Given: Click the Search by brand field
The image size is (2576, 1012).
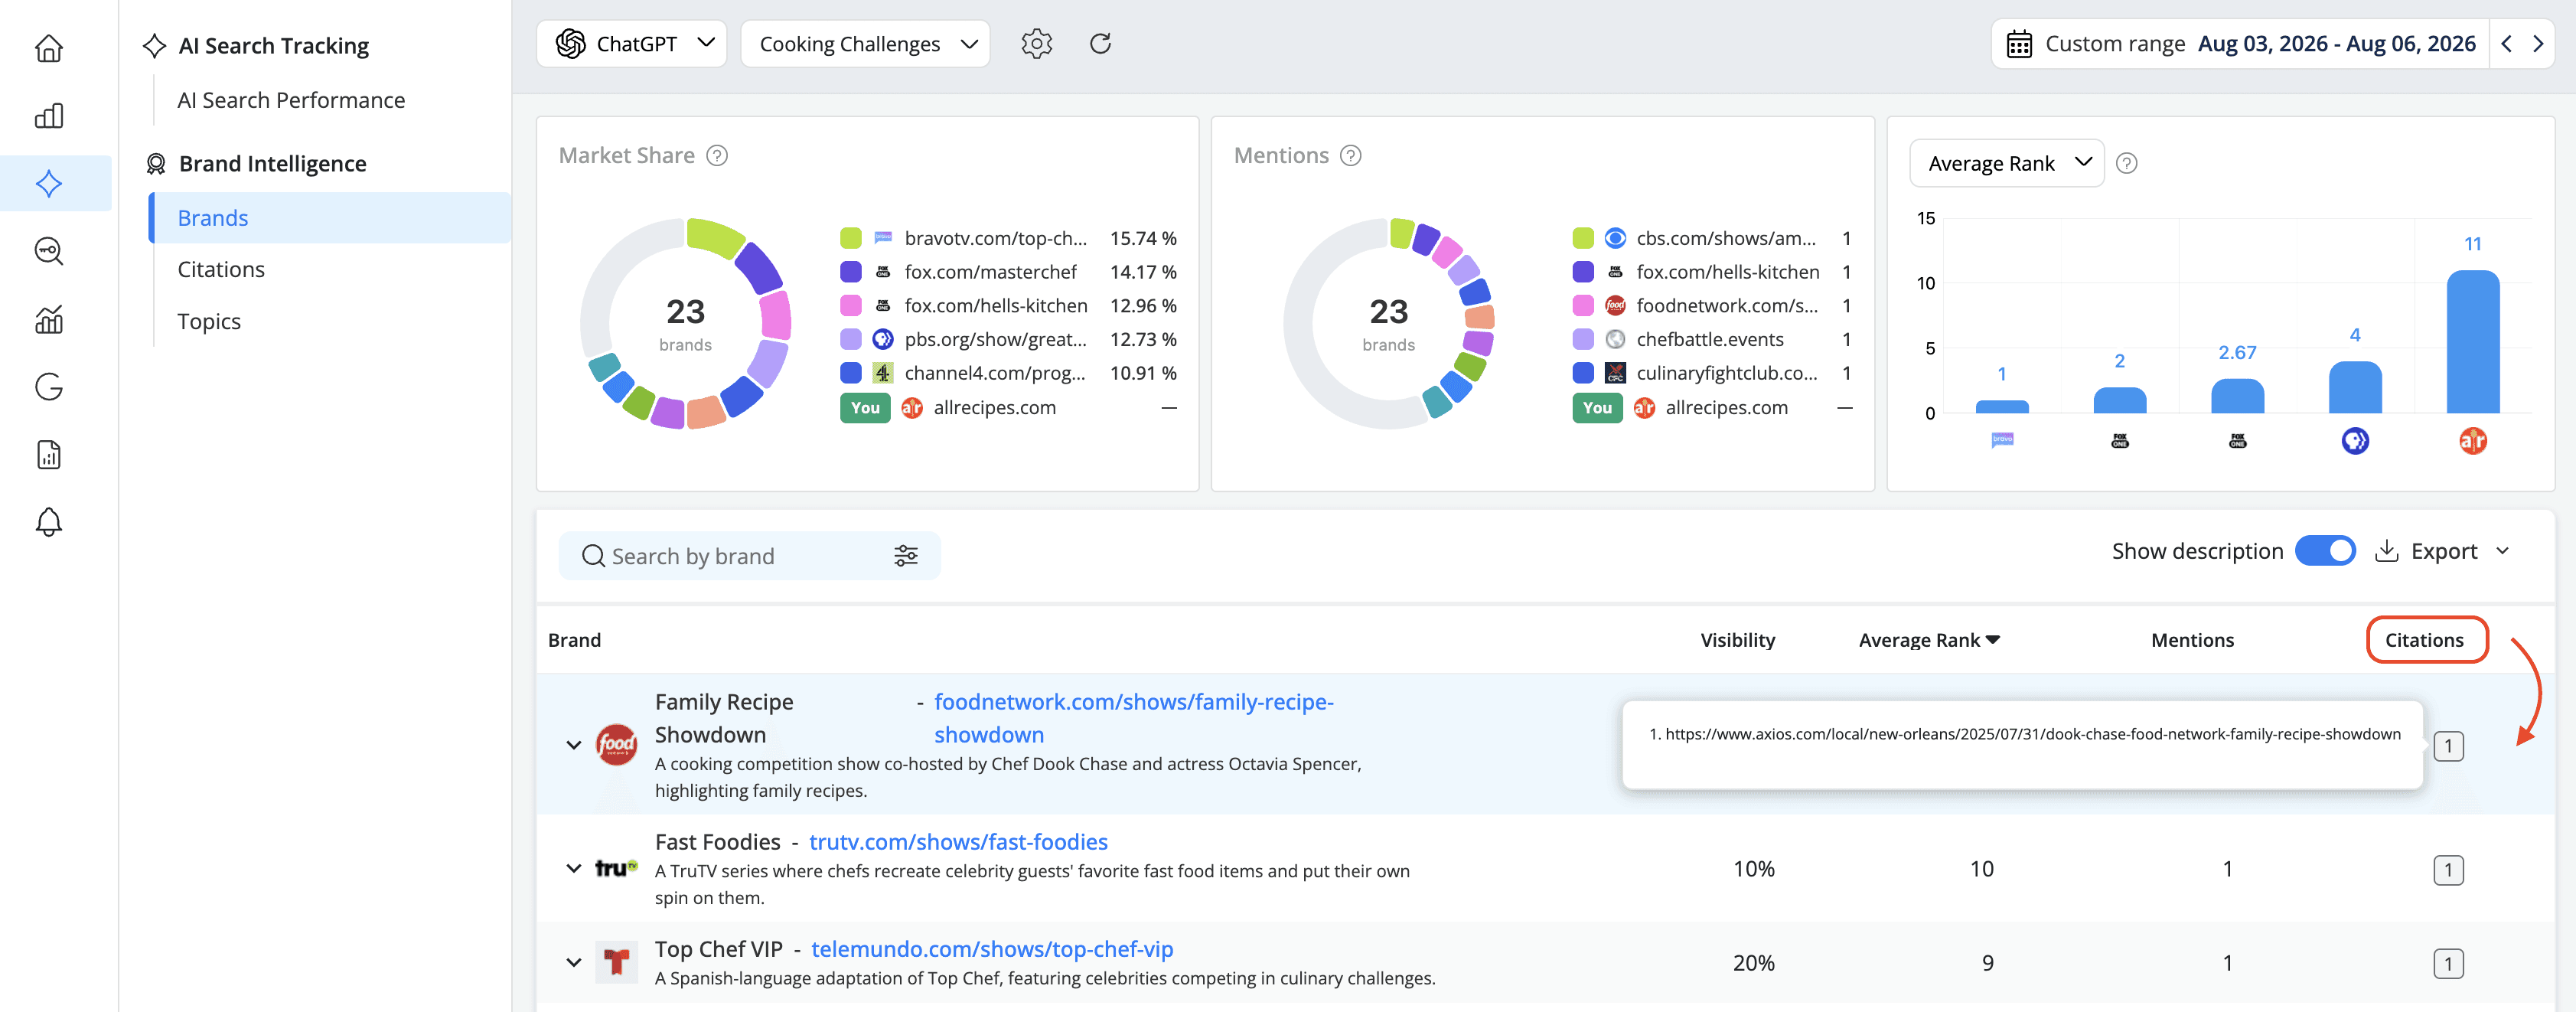Looking at the screenshot, I should 749,556.
